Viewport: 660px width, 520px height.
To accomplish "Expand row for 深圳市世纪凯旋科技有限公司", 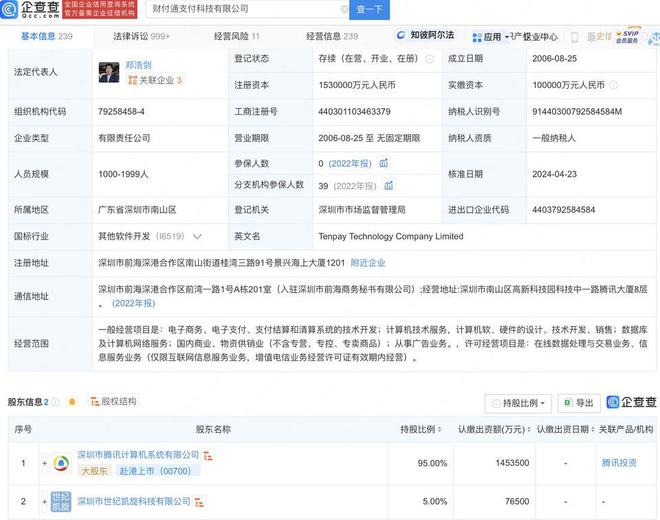I will pos(45,501).
